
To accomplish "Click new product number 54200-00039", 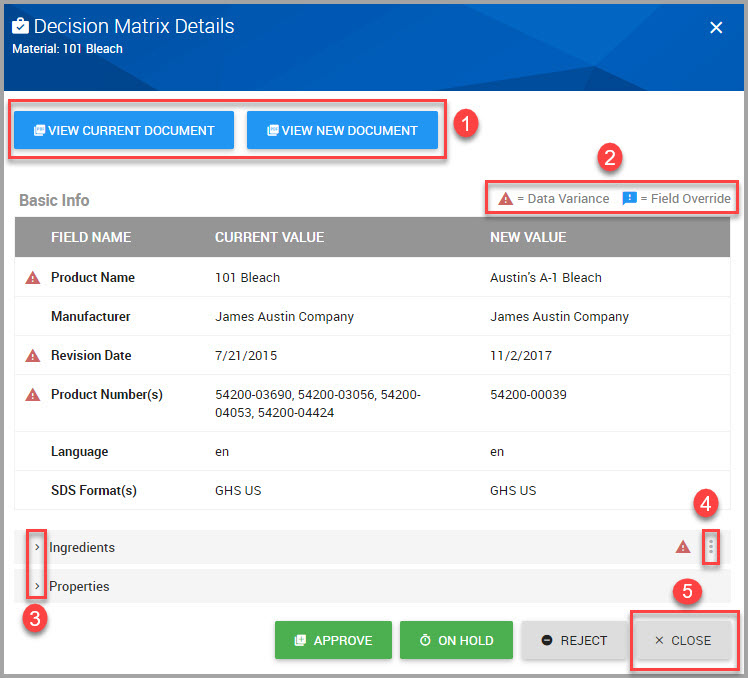I will point(528,395).
